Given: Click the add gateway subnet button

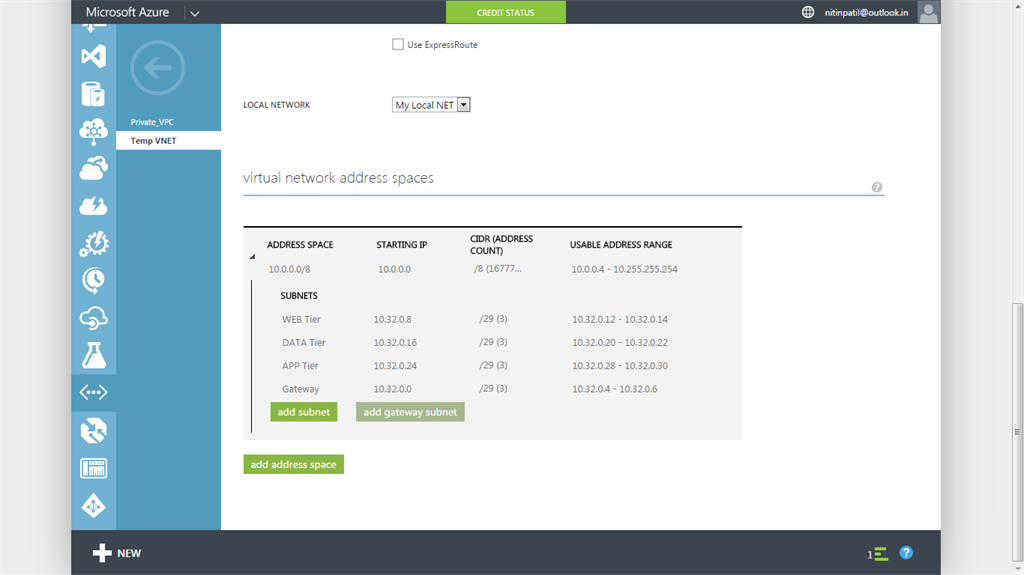Looking at the screenshot, I should (410, 412).
